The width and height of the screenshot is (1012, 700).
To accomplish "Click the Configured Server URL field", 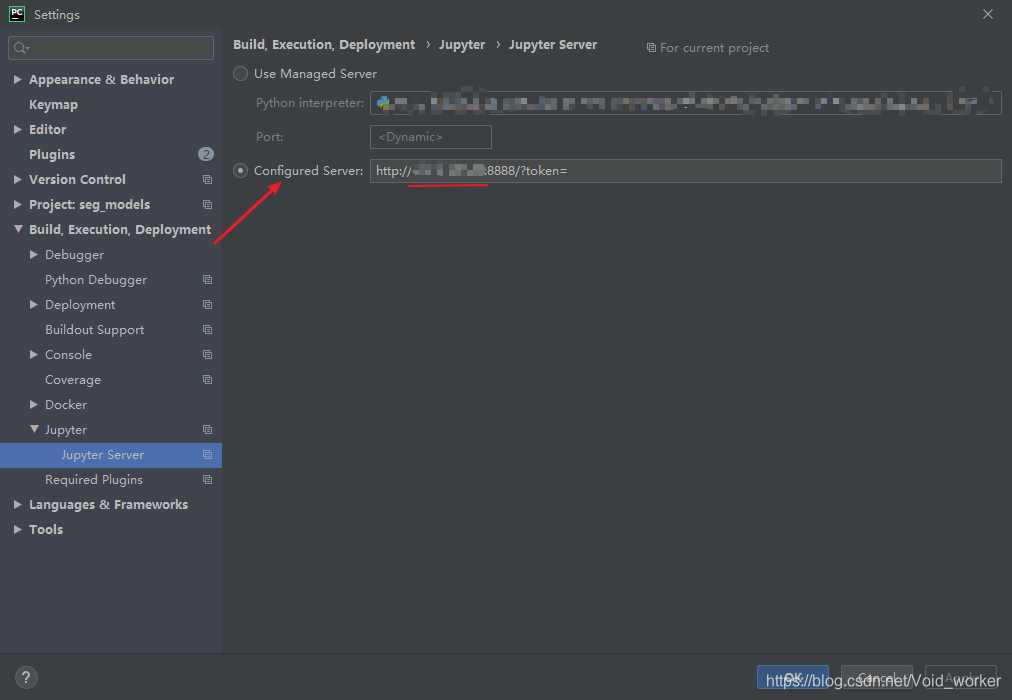I will click(x=685, y=171).
